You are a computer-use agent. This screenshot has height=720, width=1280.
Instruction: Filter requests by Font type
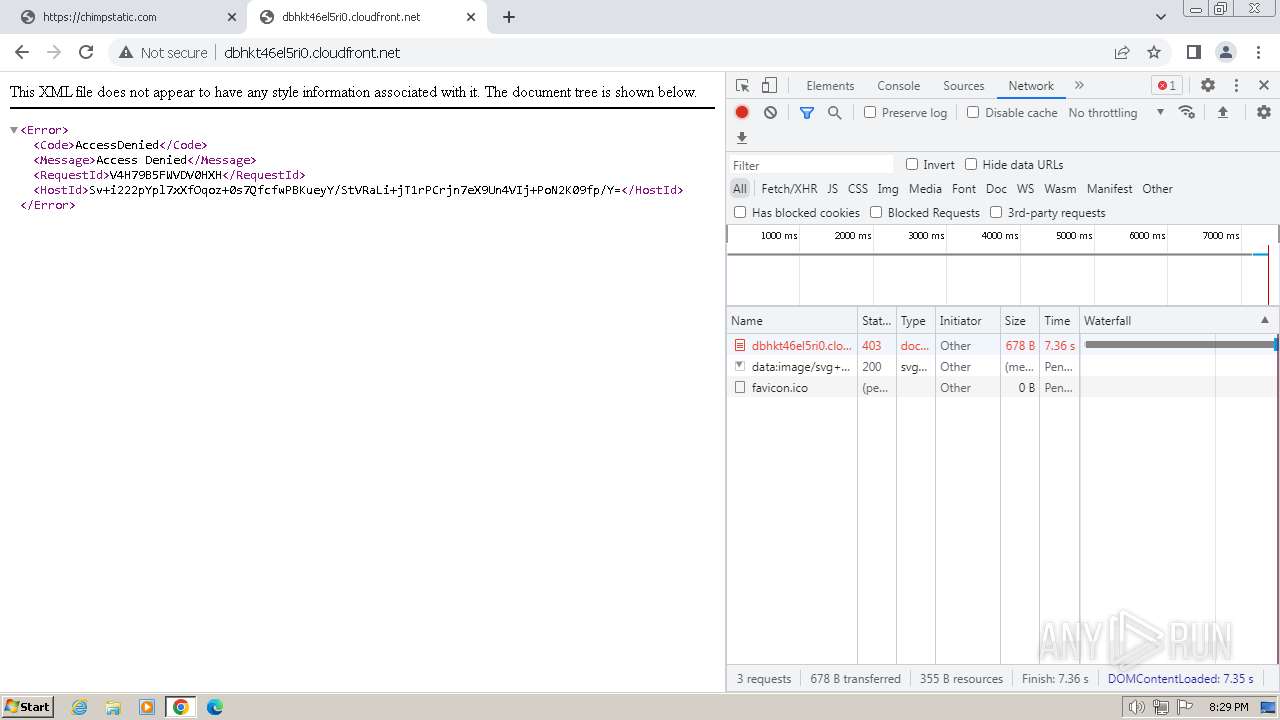coord(964,188)
